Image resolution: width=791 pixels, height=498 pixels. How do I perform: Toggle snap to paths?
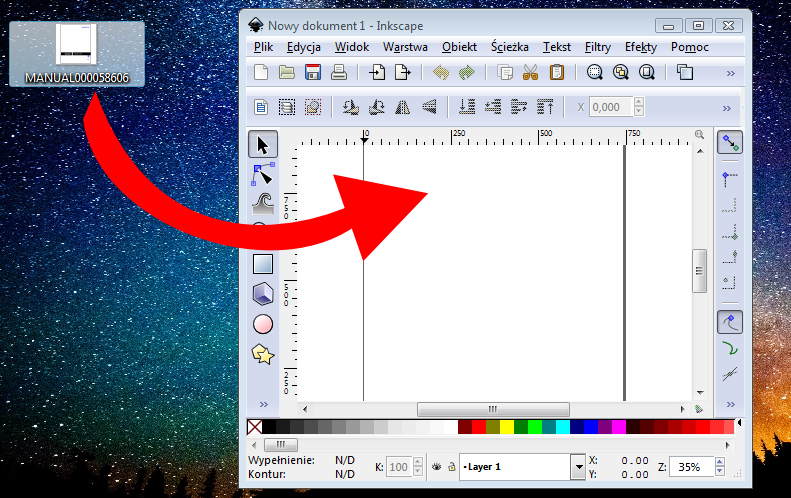pyautogui.click(x=730, y=348)
